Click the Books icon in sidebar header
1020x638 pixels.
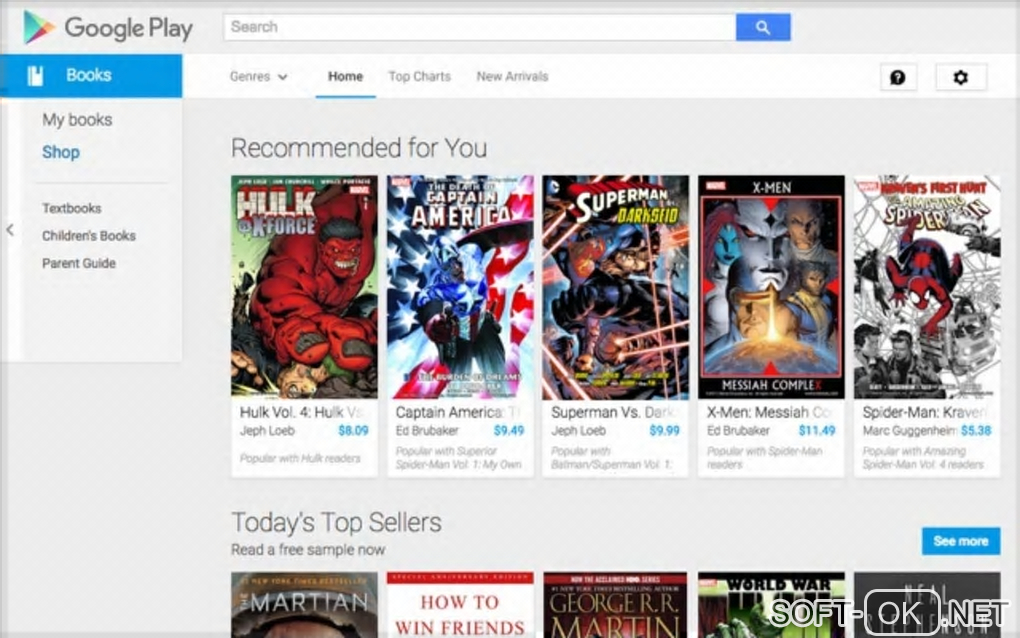click(35, 75)
